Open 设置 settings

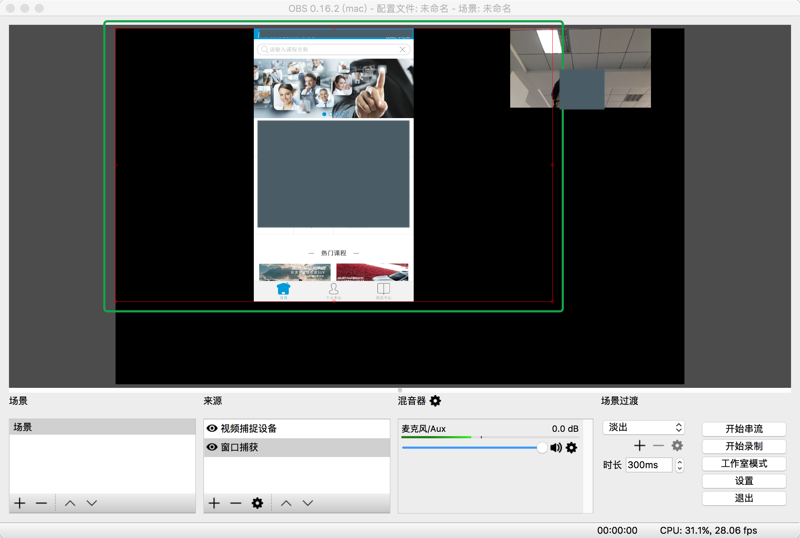(744, 481)
